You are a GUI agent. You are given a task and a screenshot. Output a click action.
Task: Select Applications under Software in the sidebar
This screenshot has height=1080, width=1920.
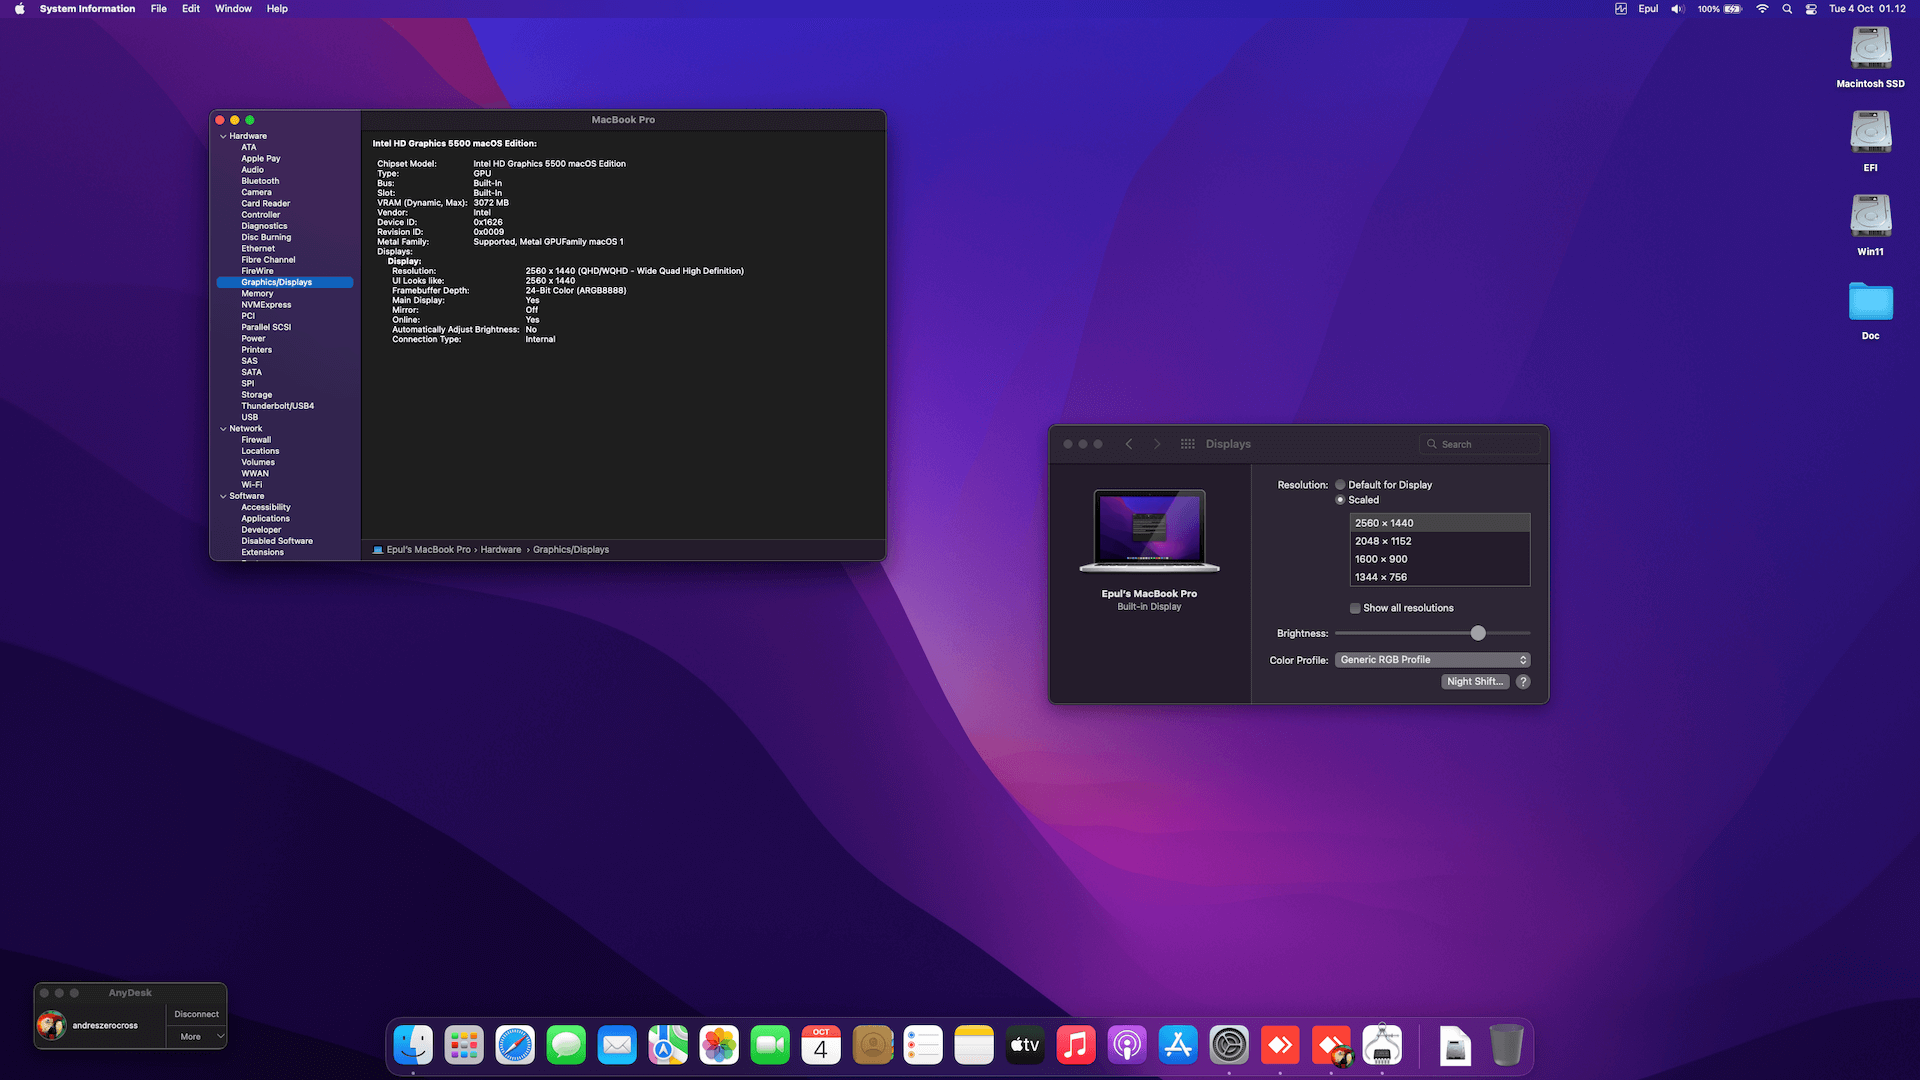[265, 519]
